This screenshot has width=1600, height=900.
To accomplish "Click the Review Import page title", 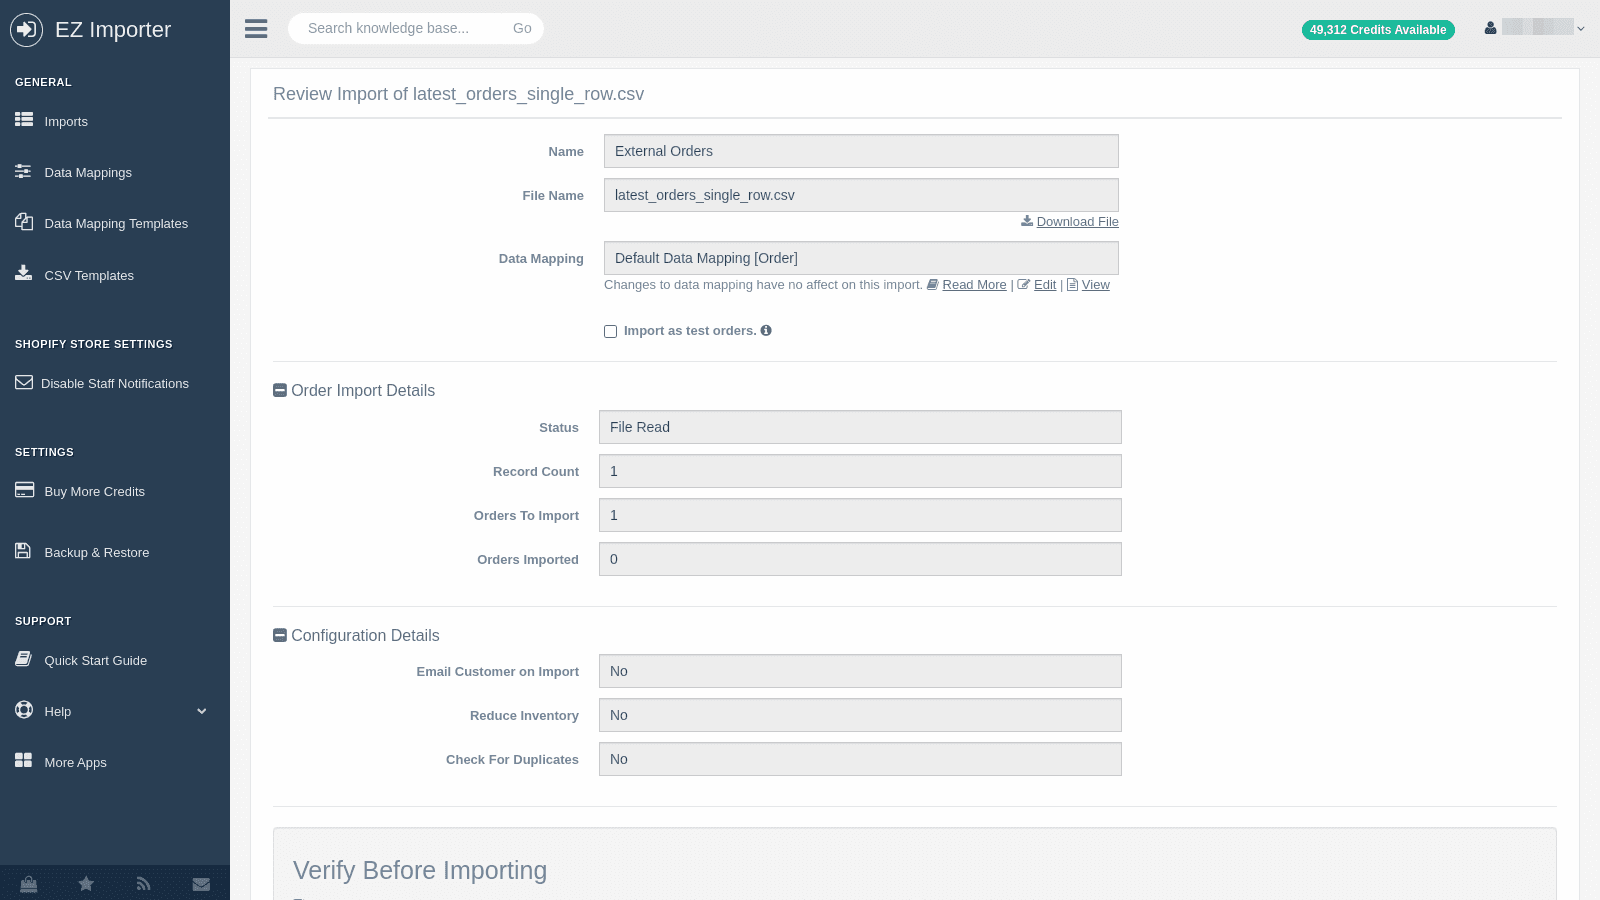I will (458, 94).
